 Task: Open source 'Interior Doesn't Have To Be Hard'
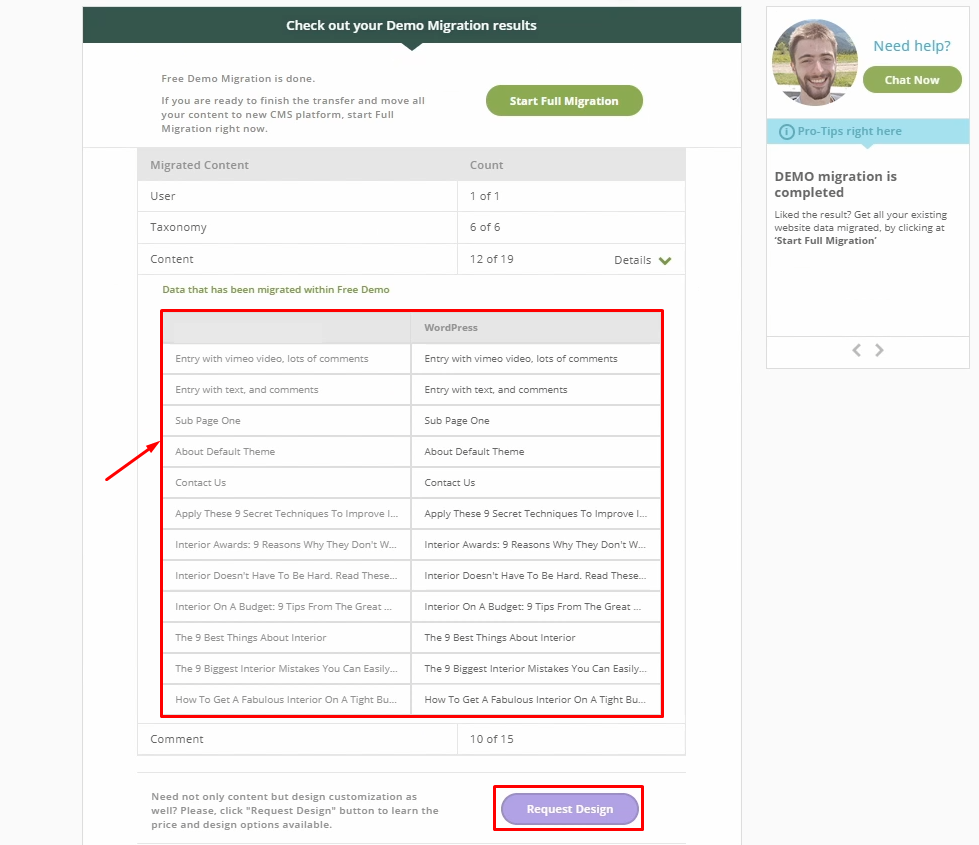[x=286, y=576]
